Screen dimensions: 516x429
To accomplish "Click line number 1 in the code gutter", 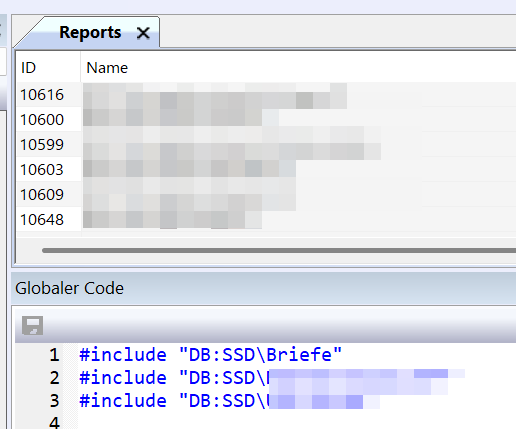I will pyautogui.click(x=55, y=354).
